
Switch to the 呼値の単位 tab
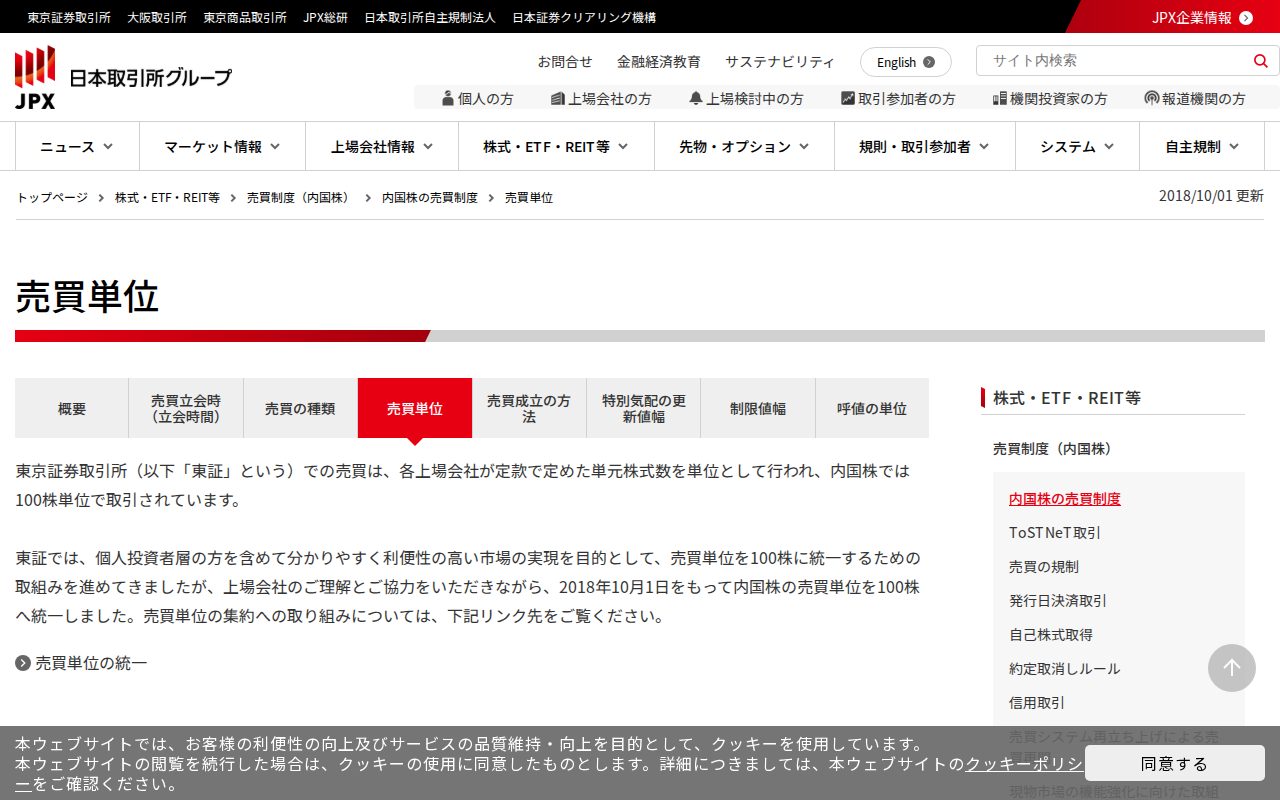click(872, 408)
